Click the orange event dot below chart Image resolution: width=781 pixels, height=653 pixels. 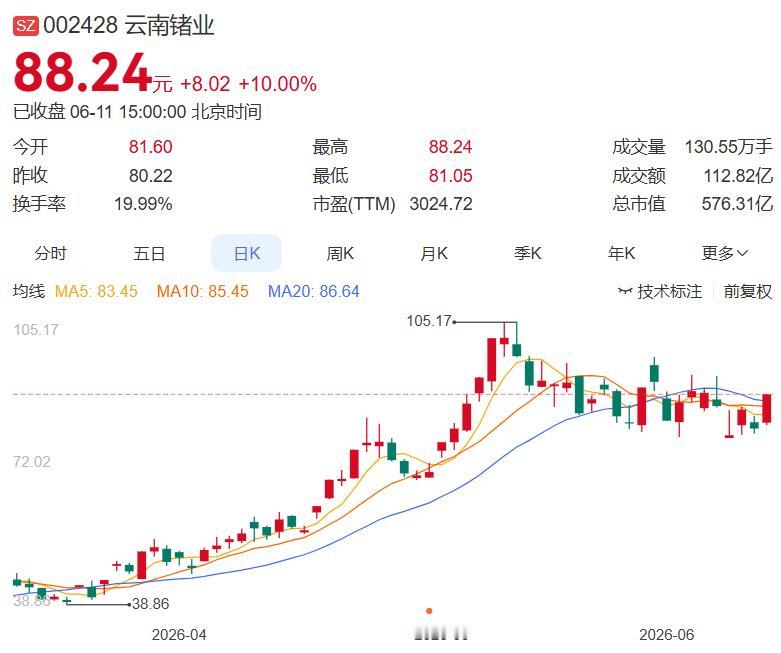click(x=429, y=611)
